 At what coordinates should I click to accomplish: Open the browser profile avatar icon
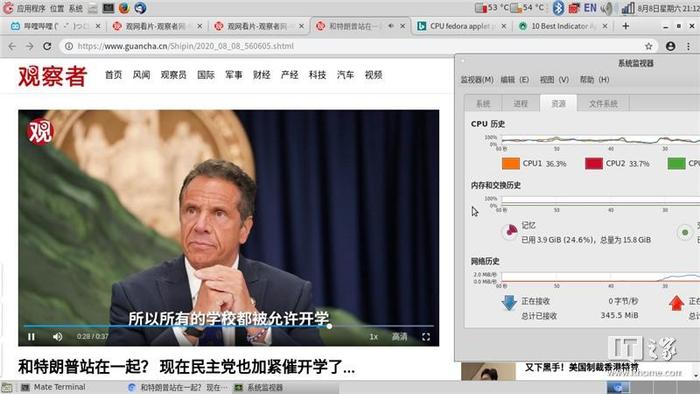[670, 46]
